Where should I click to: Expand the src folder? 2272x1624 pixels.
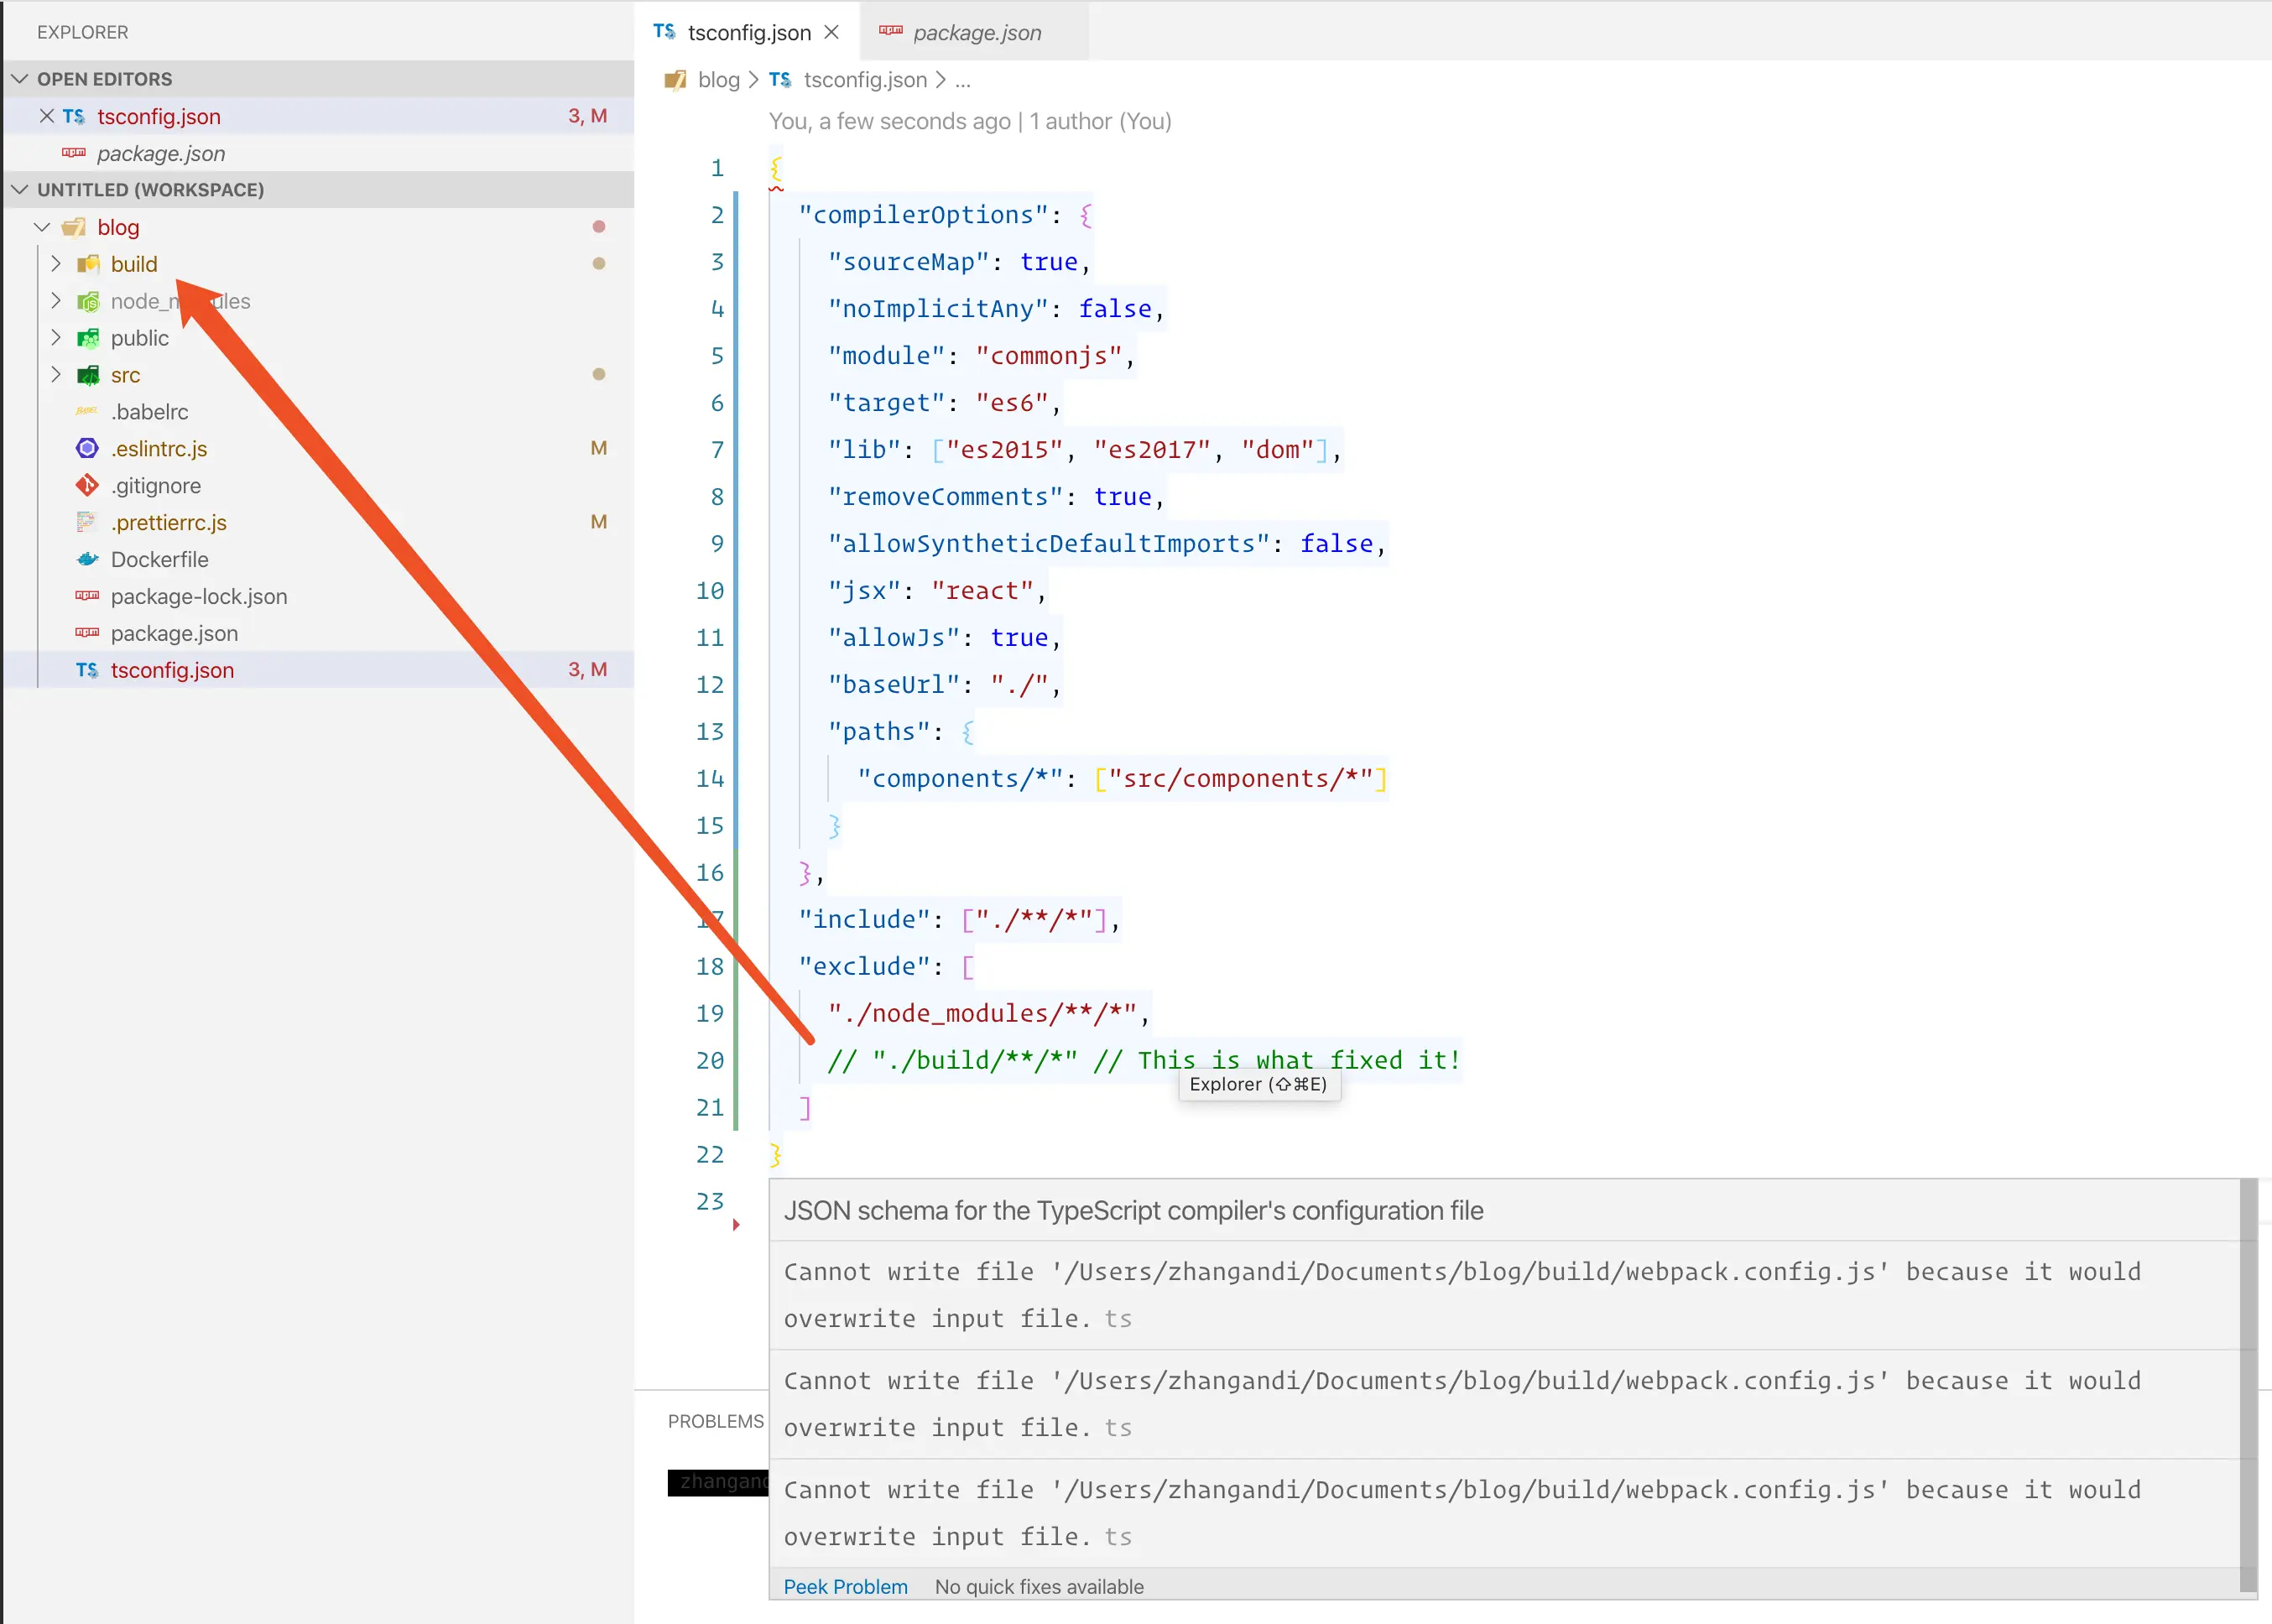coord(56,375)
